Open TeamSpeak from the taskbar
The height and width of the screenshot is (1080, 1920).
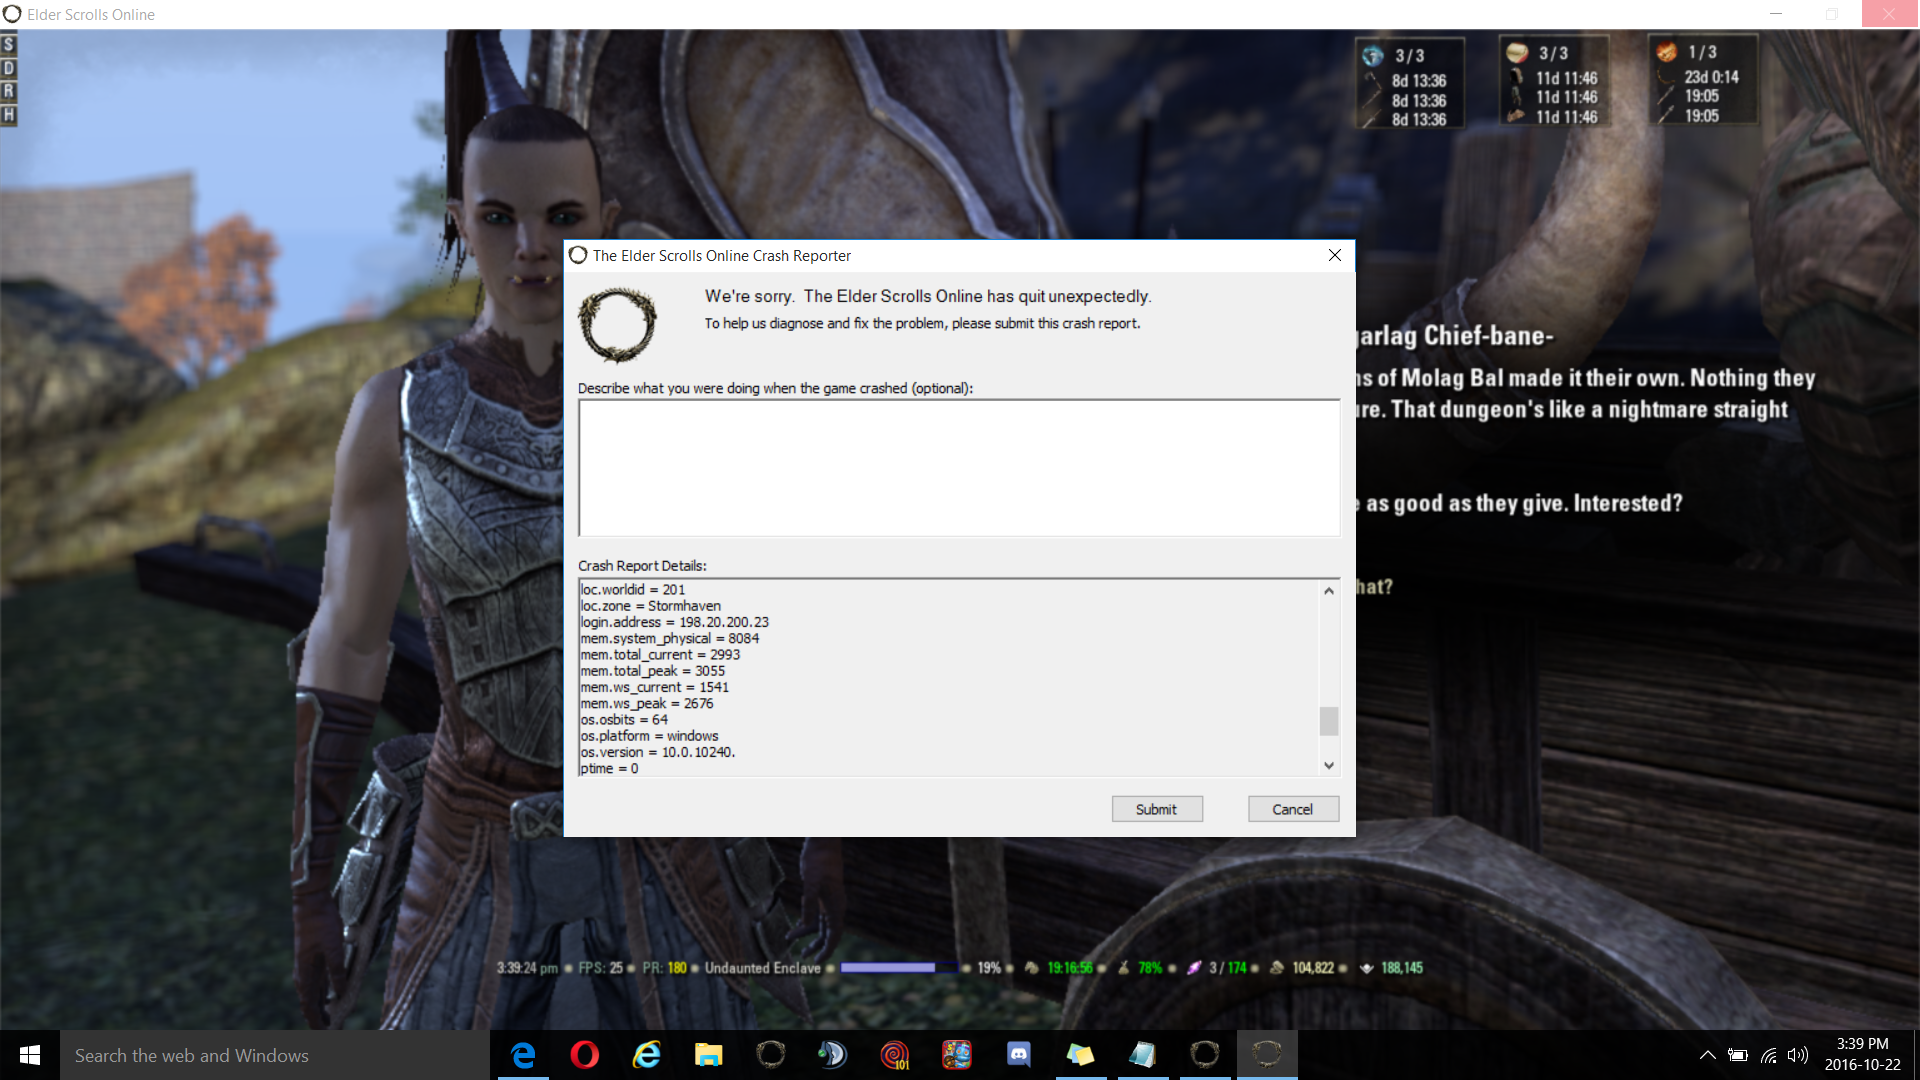[832, 1055]
